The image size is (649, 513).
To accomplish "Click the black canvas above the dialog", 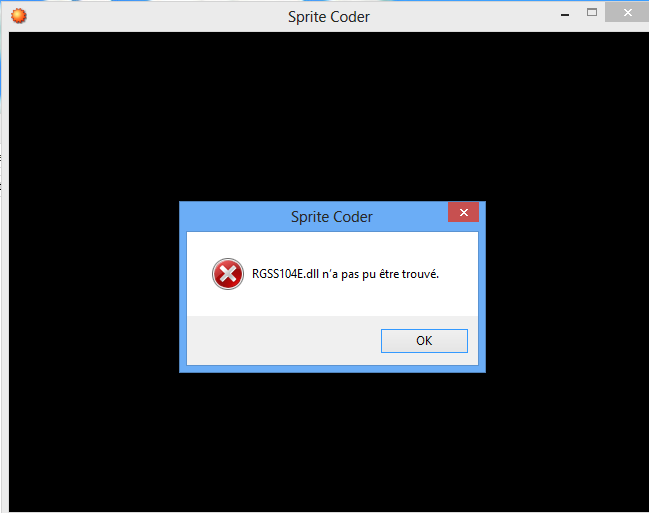I will pyautogui.click(x=329, y=116).
